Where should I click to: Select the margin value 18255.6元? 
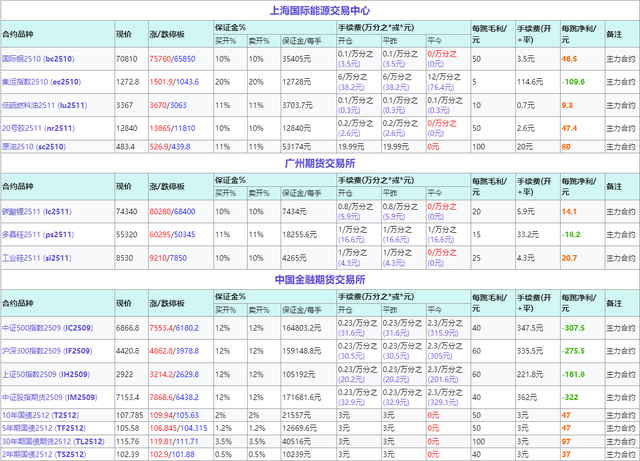[x=300, y=234]
